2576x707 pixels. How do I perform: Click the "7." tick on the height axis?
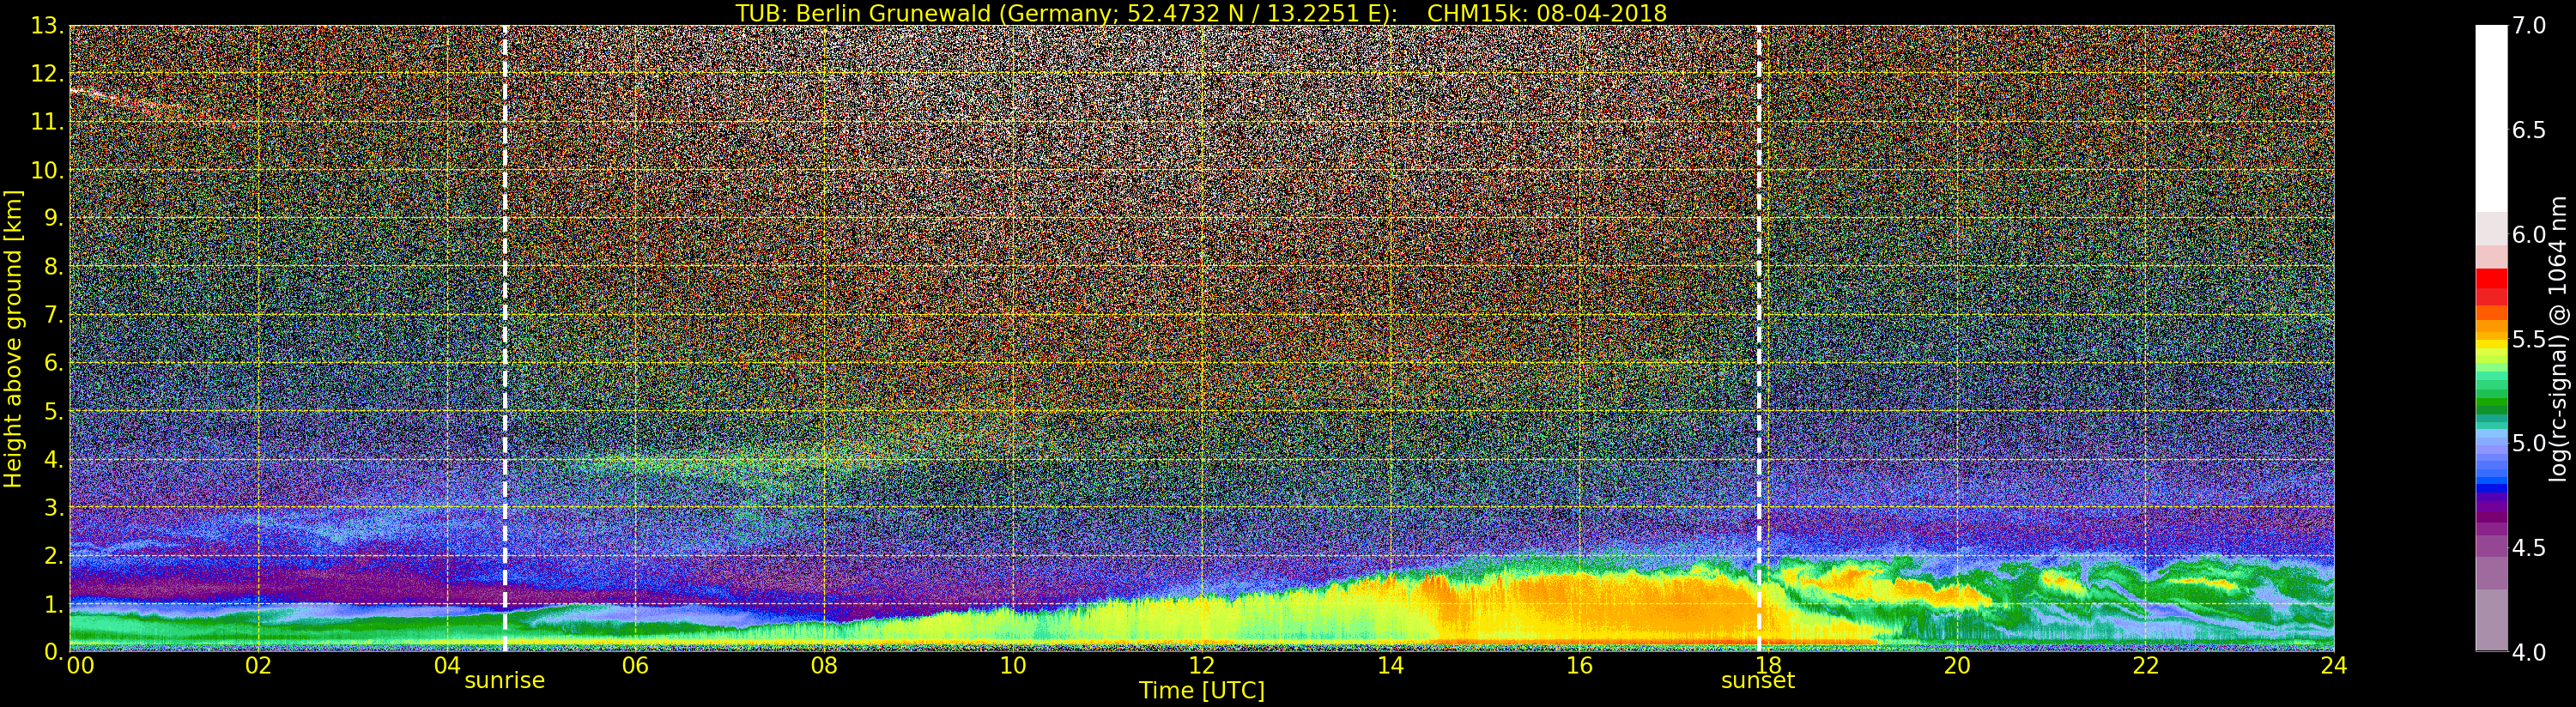[x=53, y=315]
